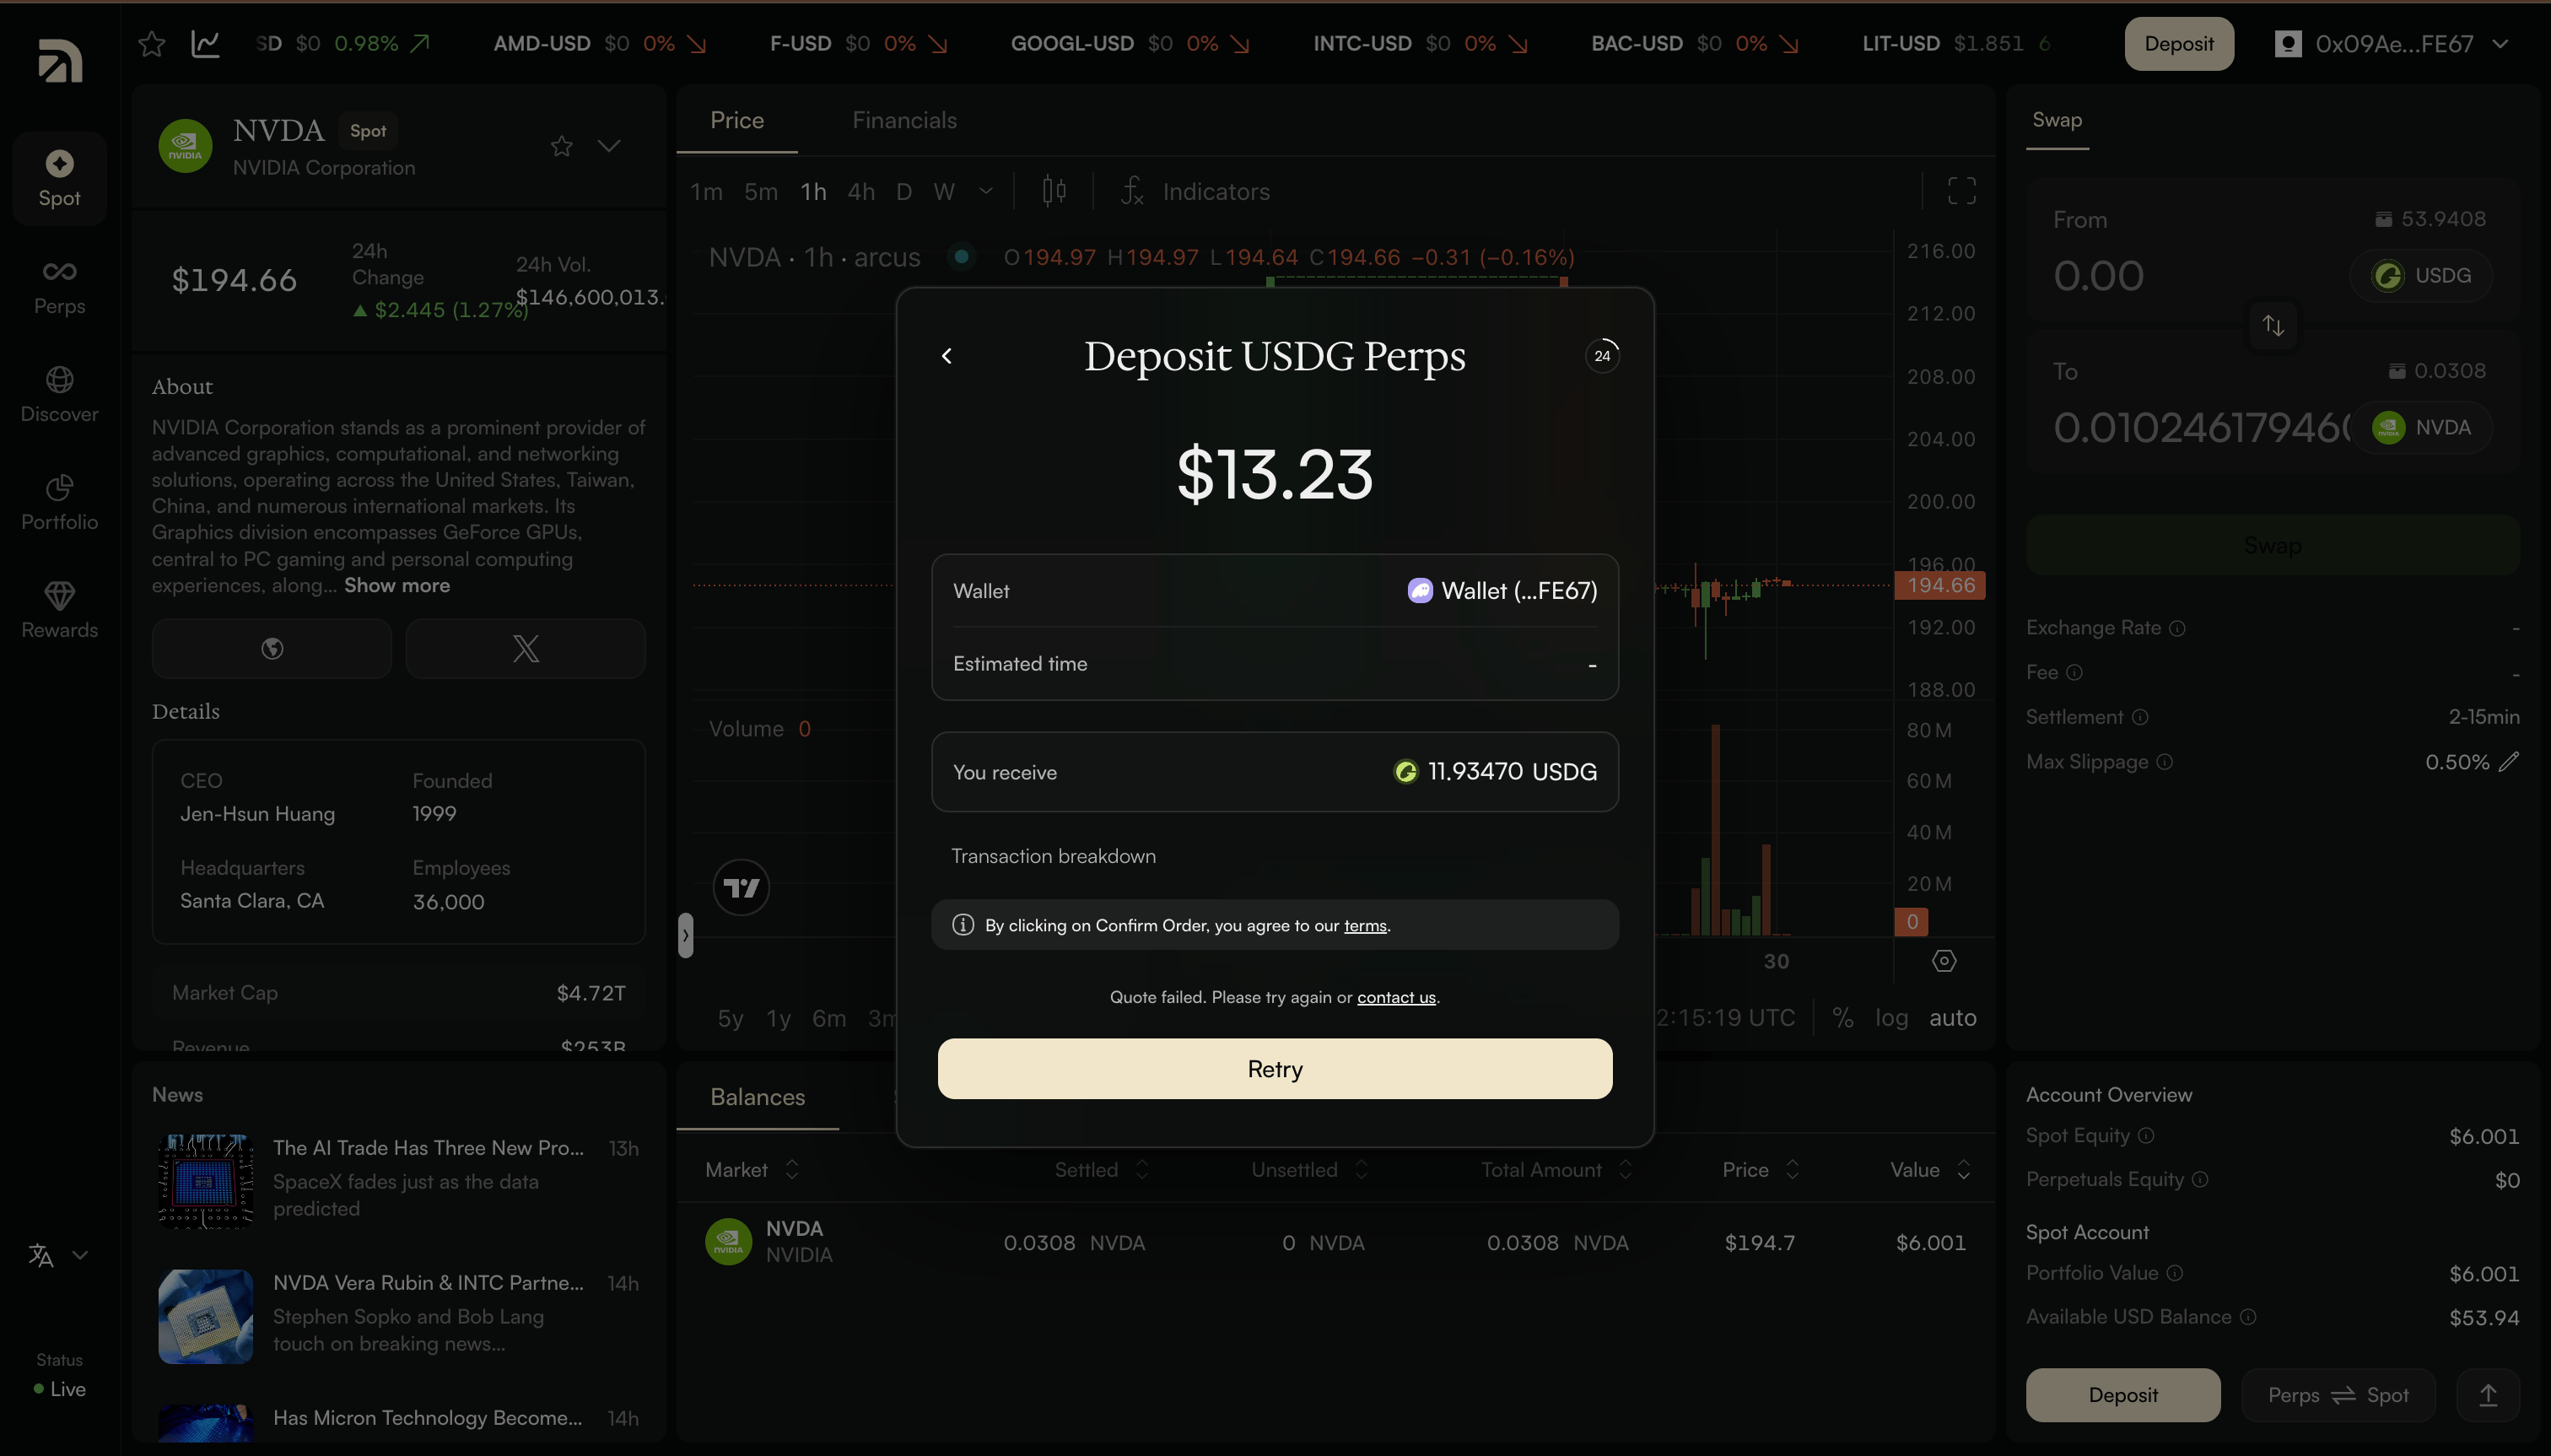Click the Deposit button in header
Image resolution: width=2551 pixels, height=1456 pixels.
point(2179,44)
